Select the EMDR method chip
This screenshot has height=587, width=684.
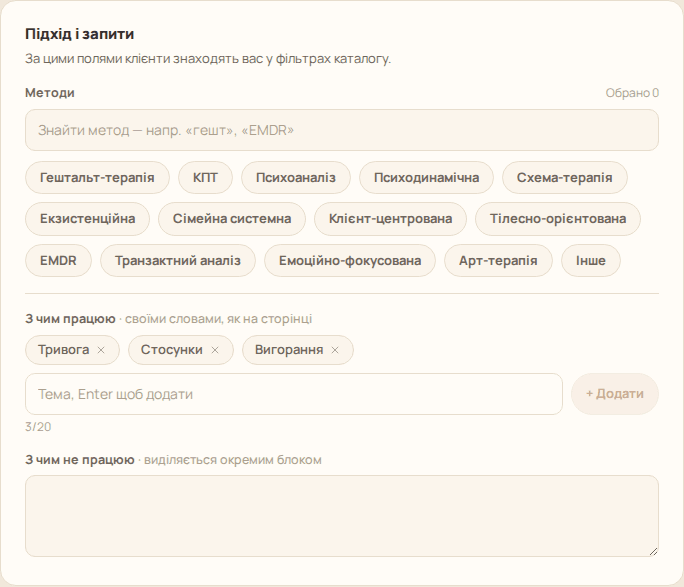(58, 260)
